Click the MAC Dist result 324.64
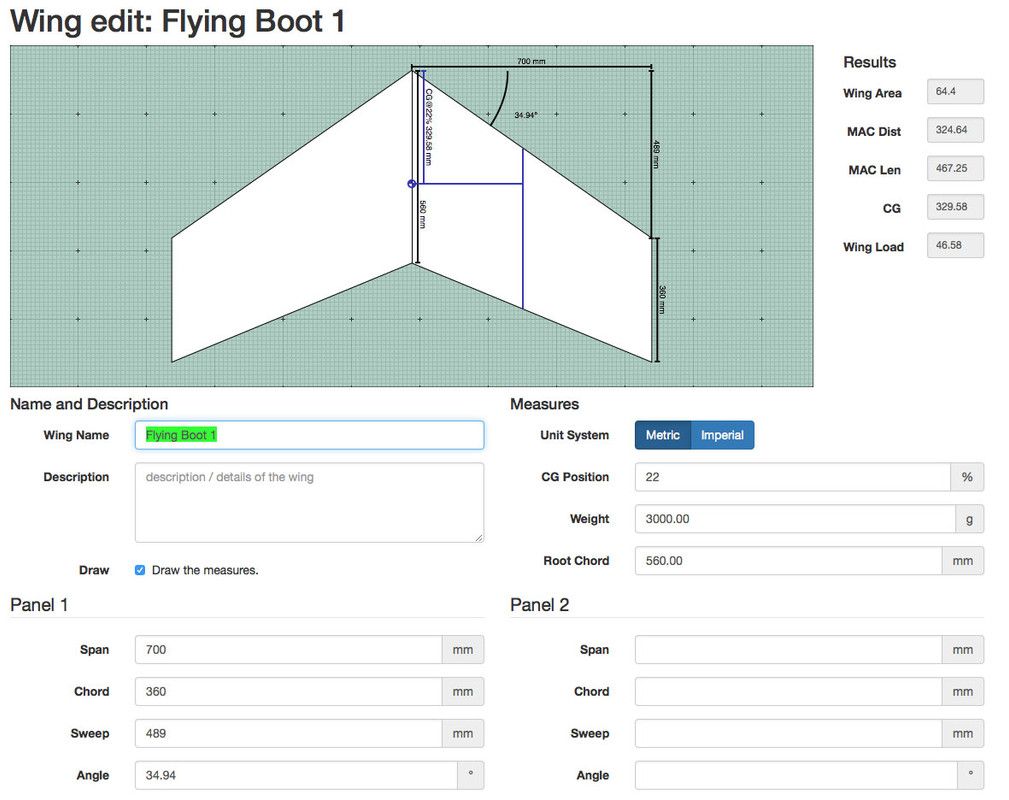Viewport: 1009px width, 800px height. pos(956,130)
